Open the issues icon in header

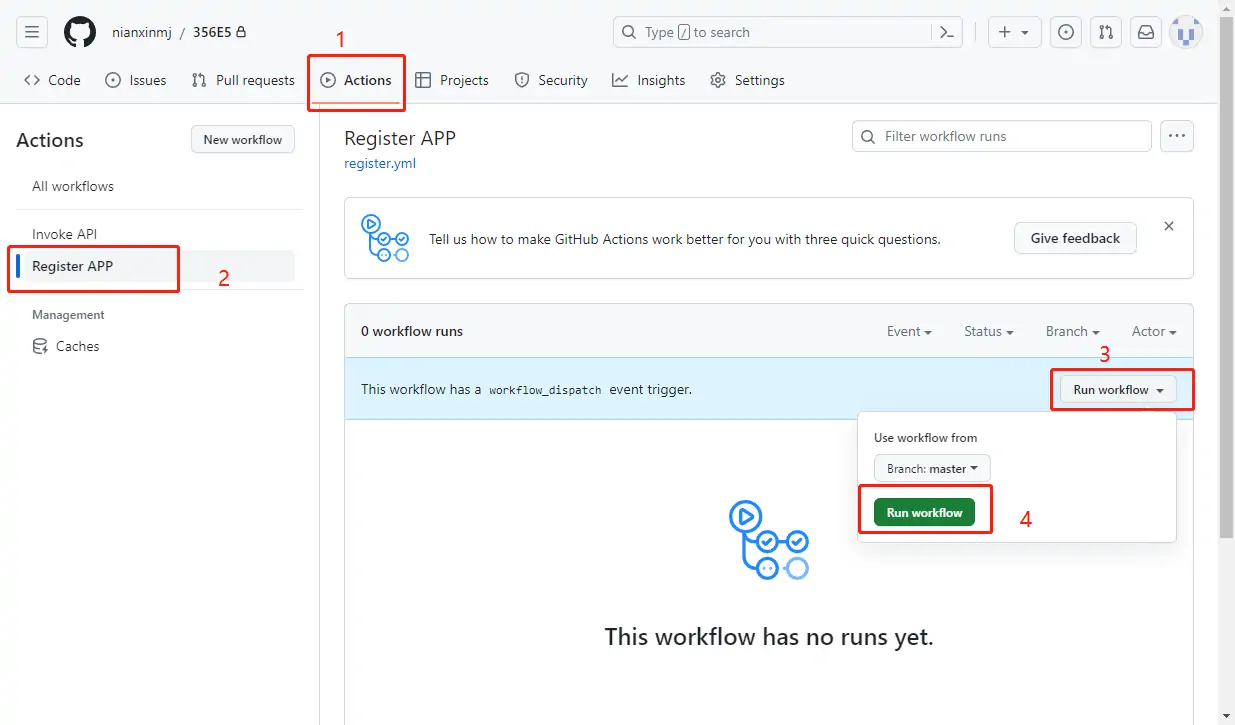point(1067,32)
